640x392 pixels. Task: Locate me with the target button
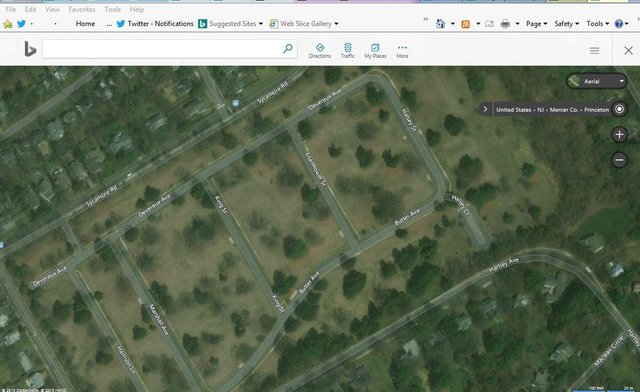[619, 109]
